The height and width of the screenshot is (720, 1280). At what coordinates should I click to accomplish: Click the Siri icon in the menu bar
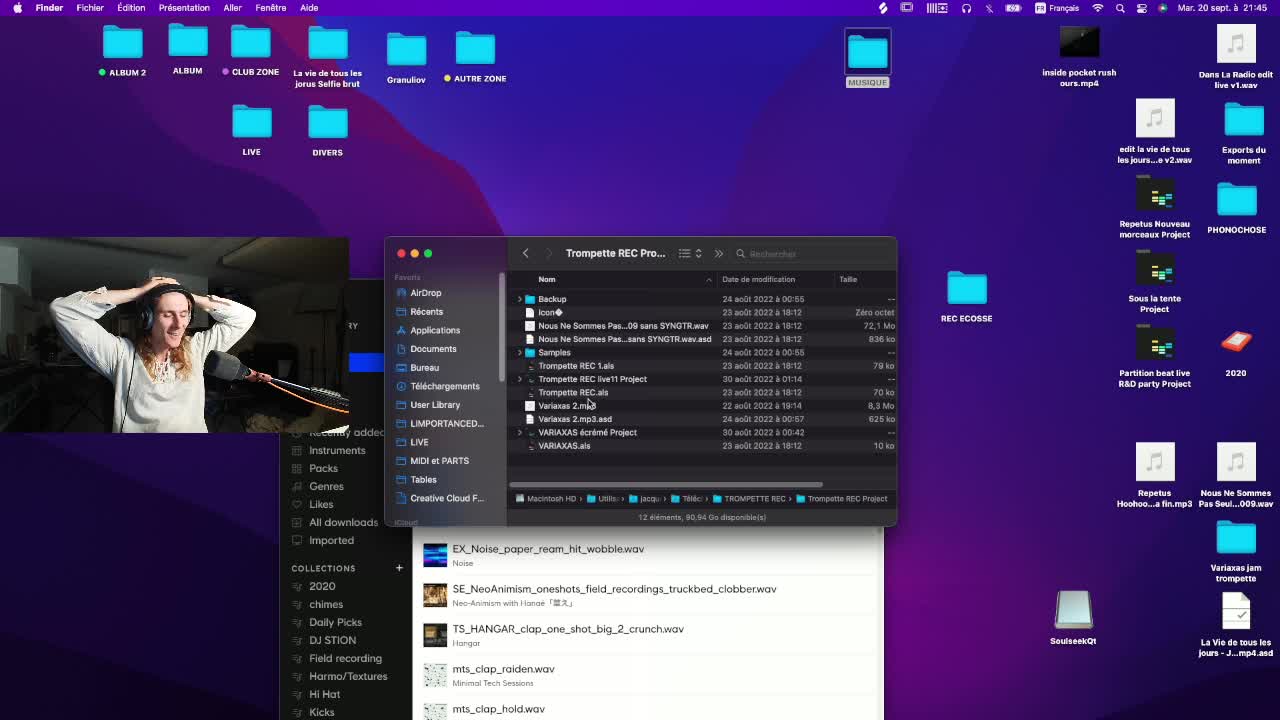tap(1162, 8)
